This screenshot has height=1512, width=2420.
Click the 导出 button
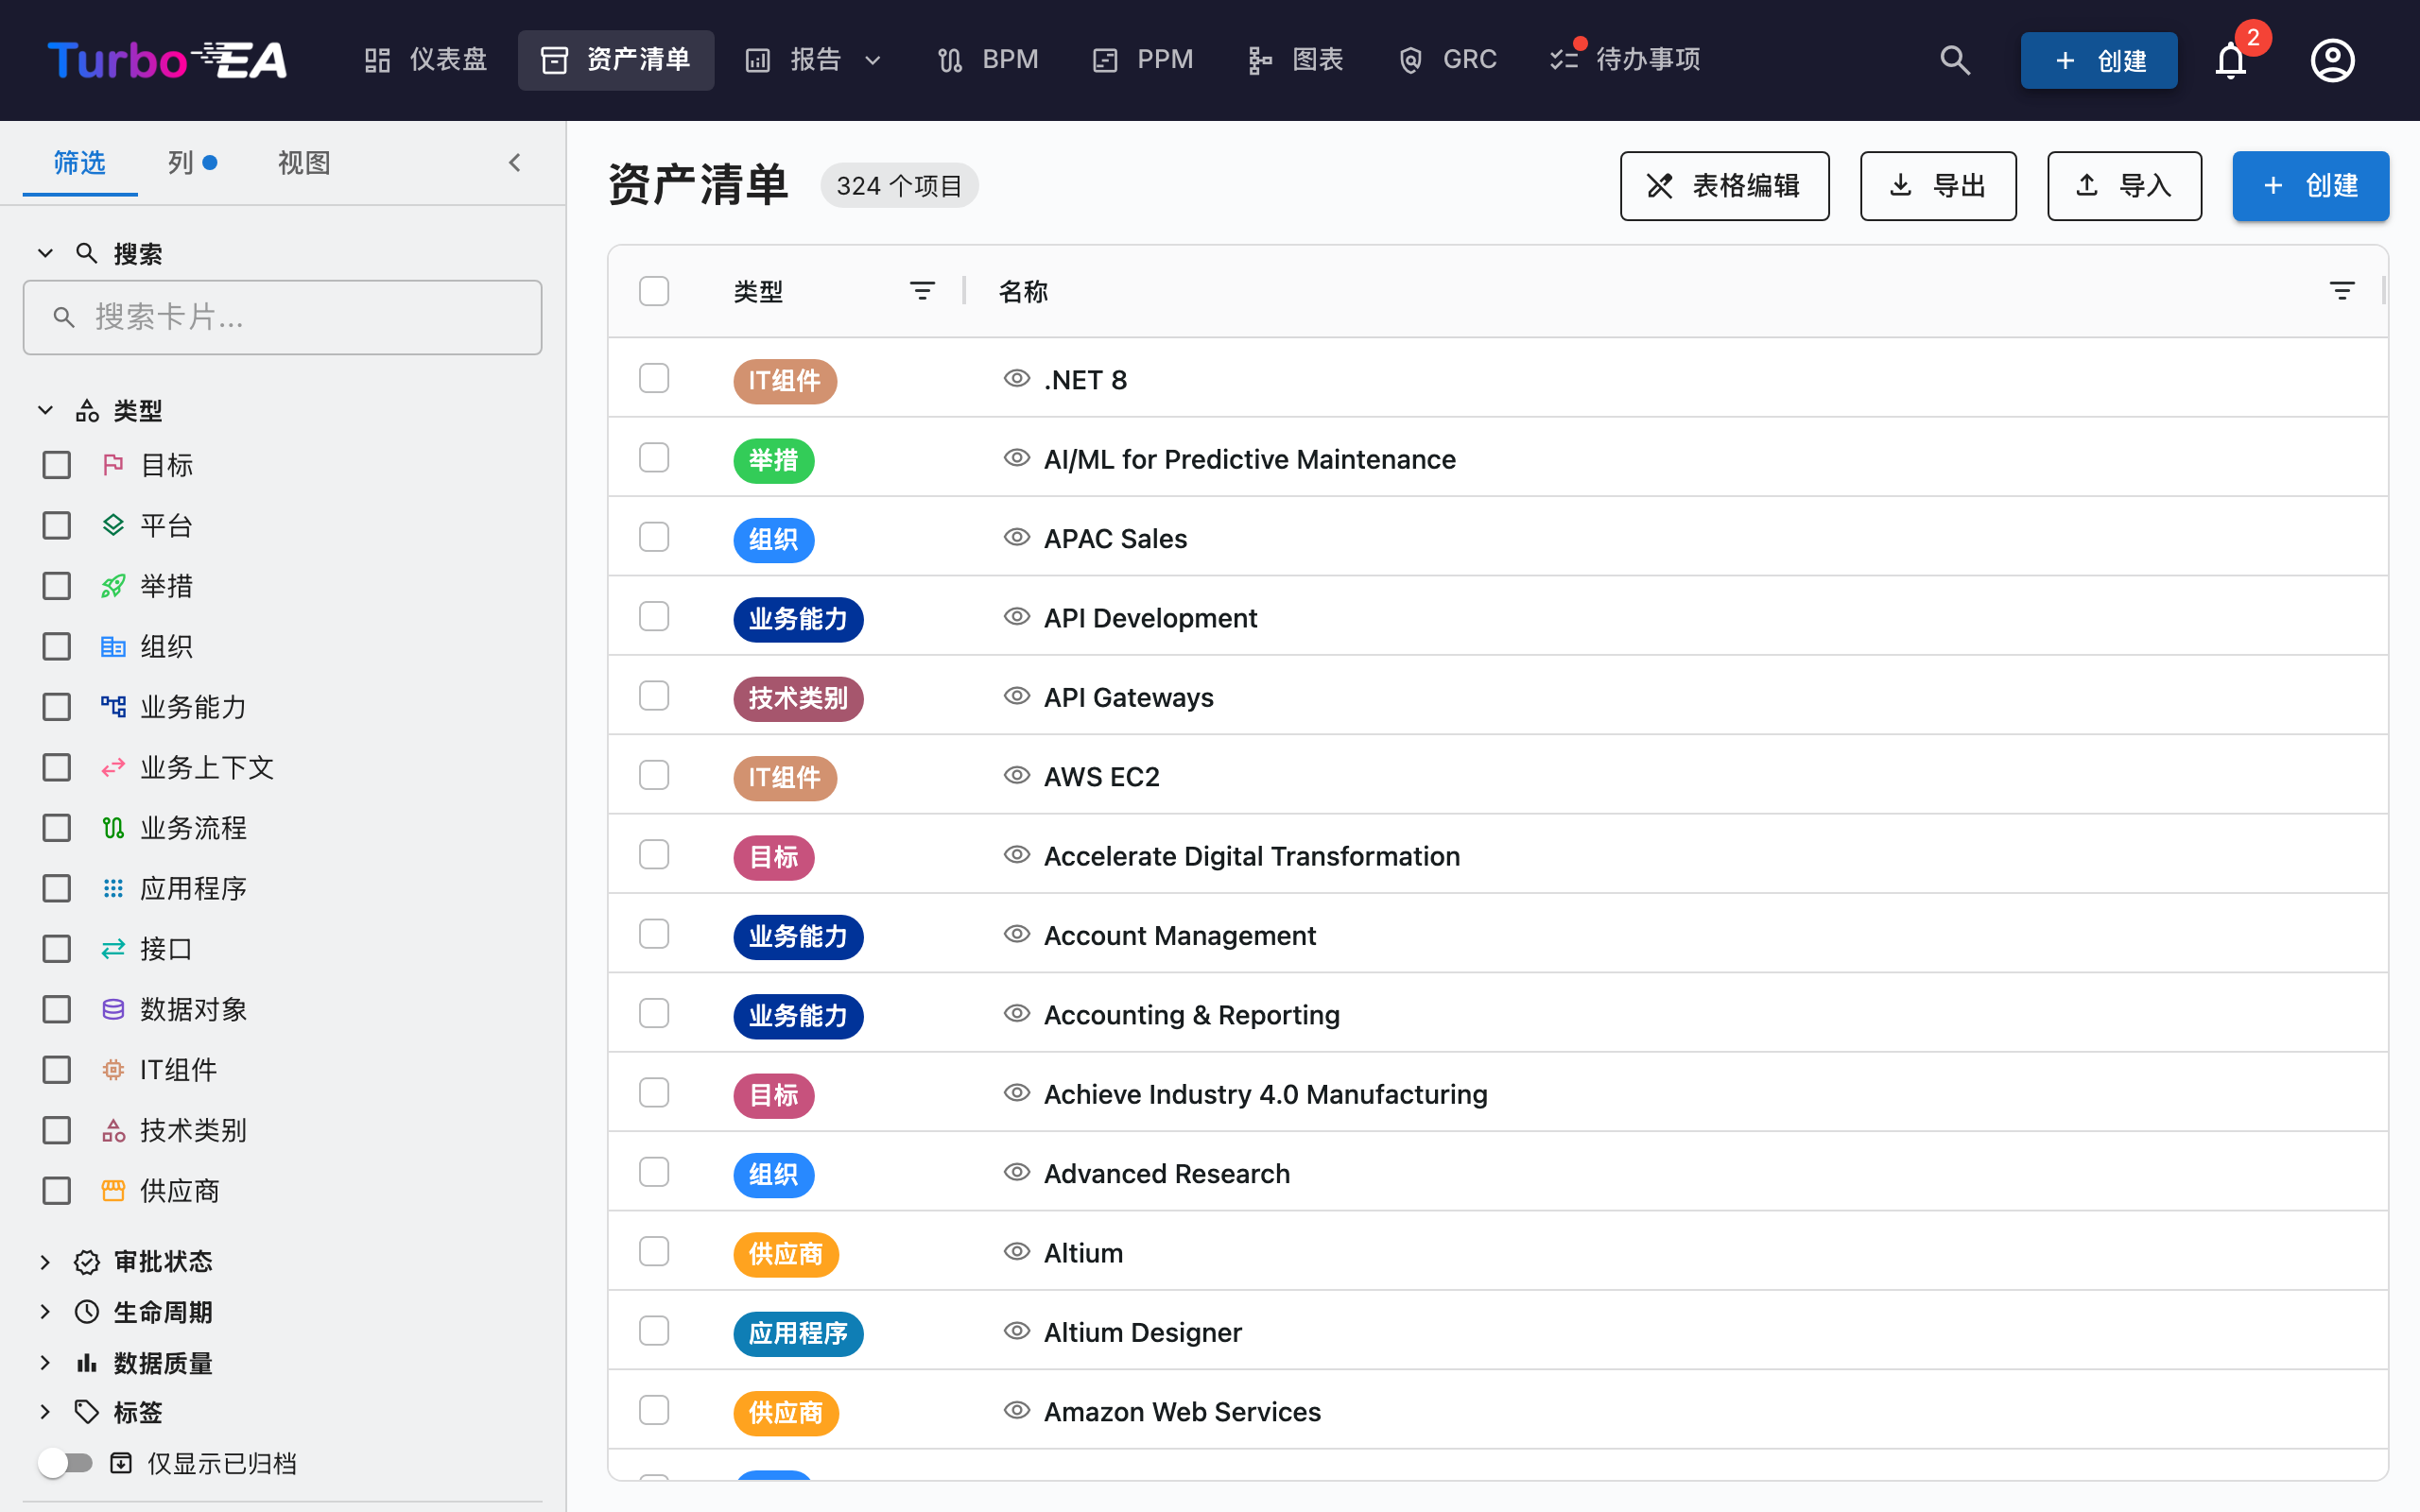(x=1937, y=186)
